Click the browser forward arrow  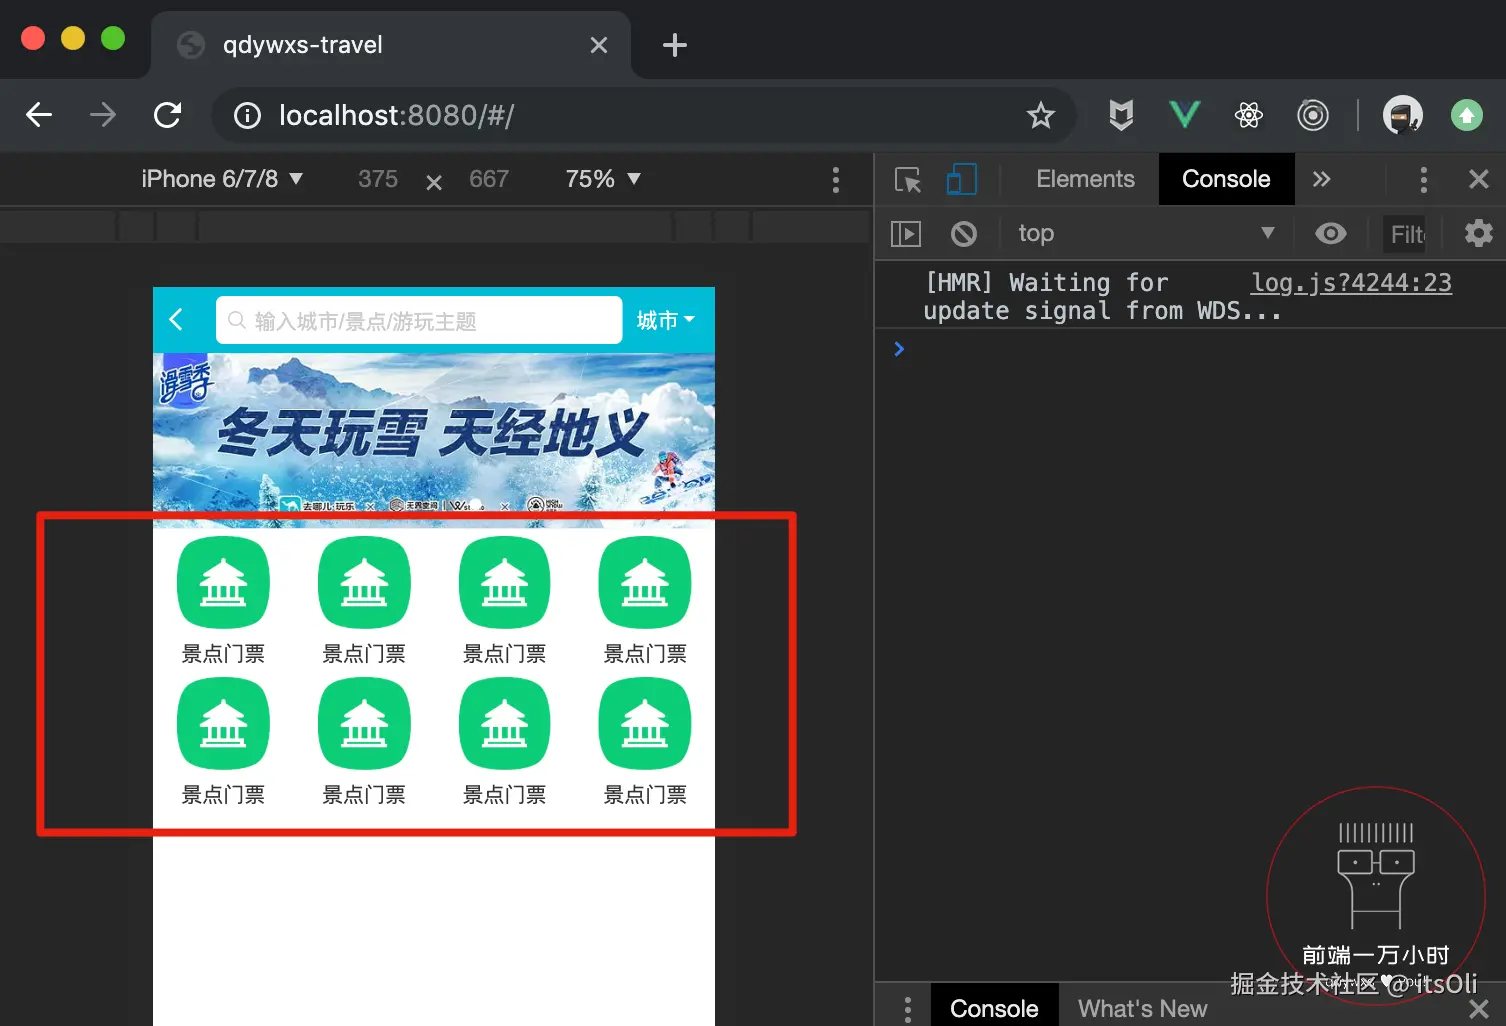point(102,115)
